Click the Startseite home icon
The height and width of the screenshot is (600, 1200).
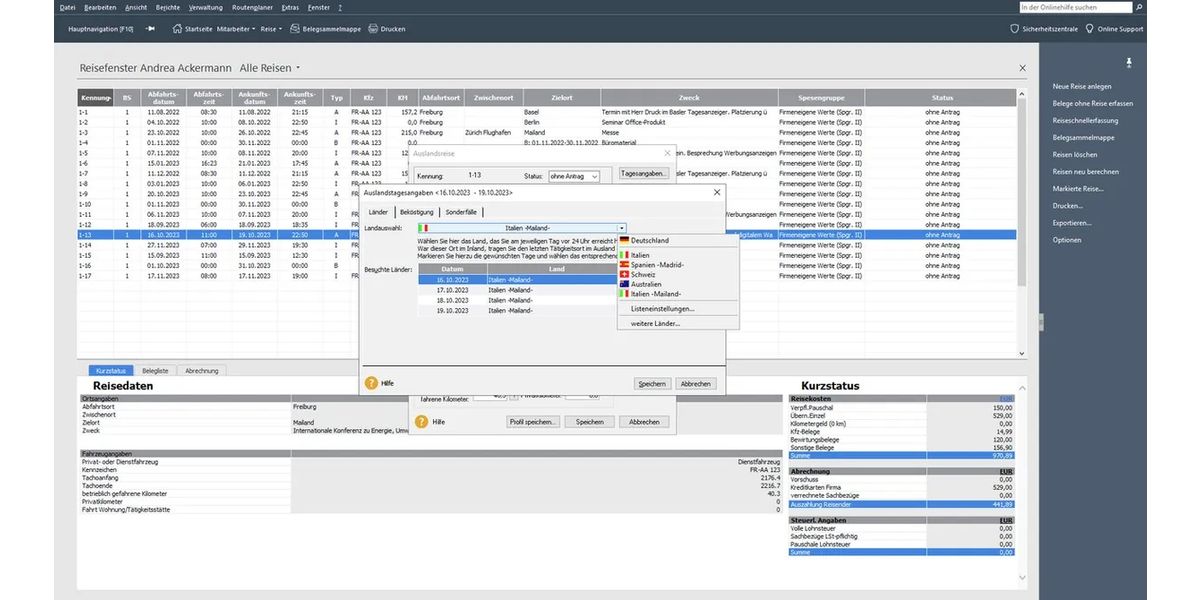tap(177, 29)
